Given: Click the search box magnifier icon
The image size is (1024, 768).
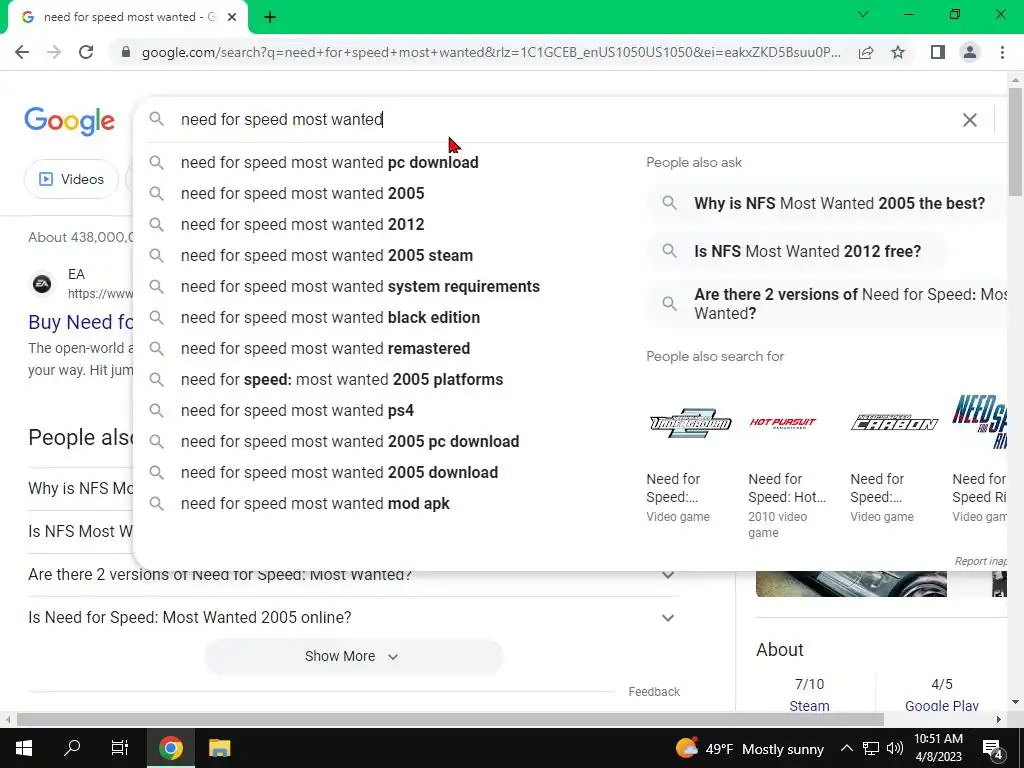Looking at the screenshot, I should tap(157, 119).
